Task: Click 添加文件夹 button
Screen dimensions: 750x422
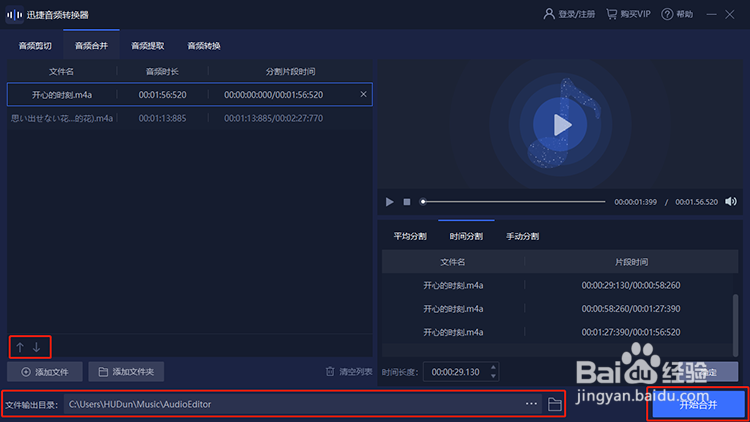Action: pyautogui.click(x=126, y=372)
